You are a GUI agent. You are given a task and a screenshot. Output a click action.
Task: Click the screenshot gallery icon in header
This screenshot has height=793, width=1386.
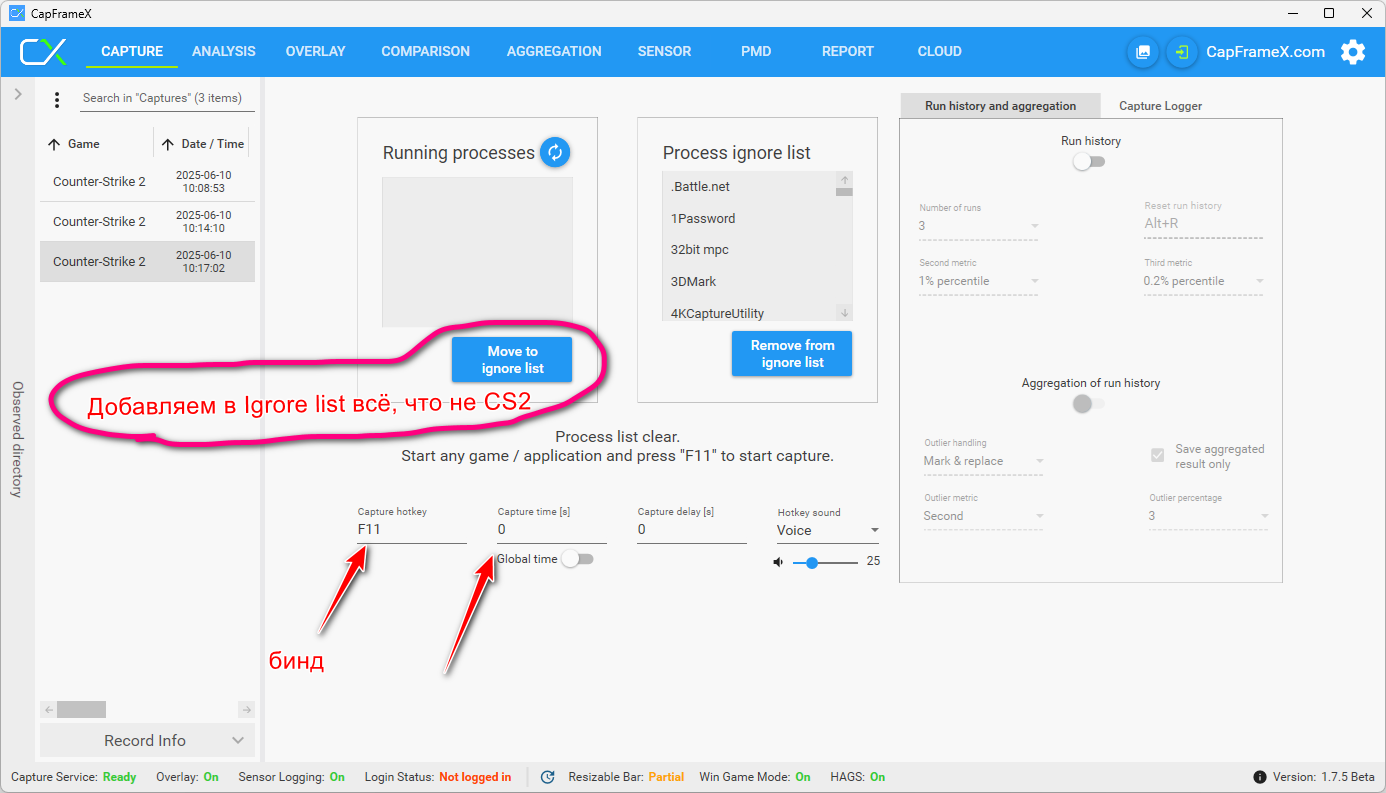[x=1143, y=52]
